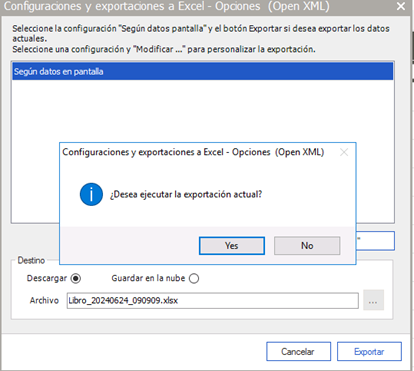The image size is (414, 371).
Task: Select the Descargar radio button
Action: click(x=76, y=278)
